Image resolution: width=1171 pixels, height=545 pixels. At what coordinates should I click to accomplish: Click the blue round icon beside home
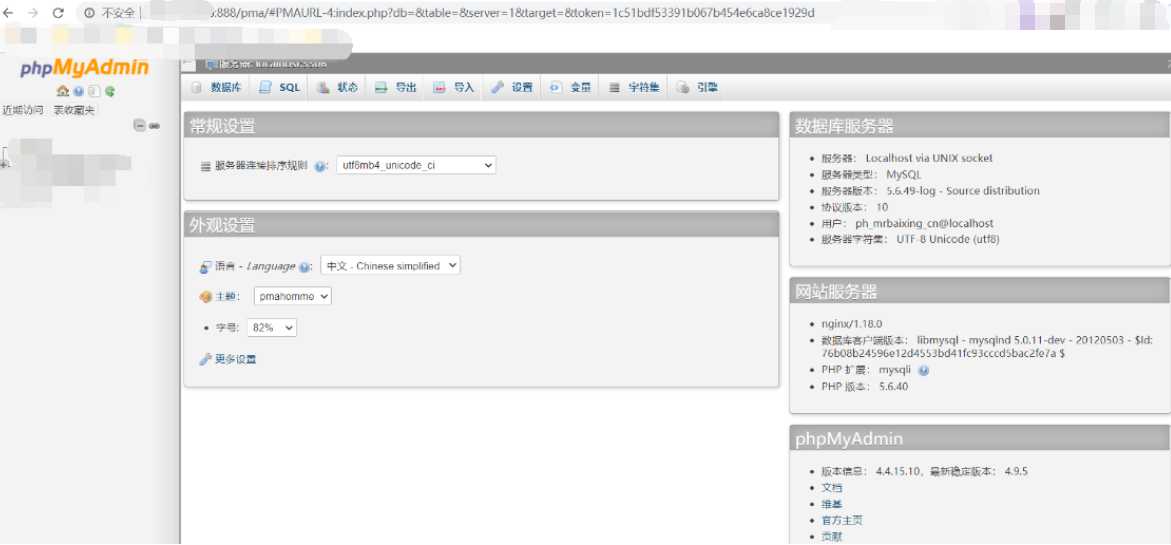[78, 91]
